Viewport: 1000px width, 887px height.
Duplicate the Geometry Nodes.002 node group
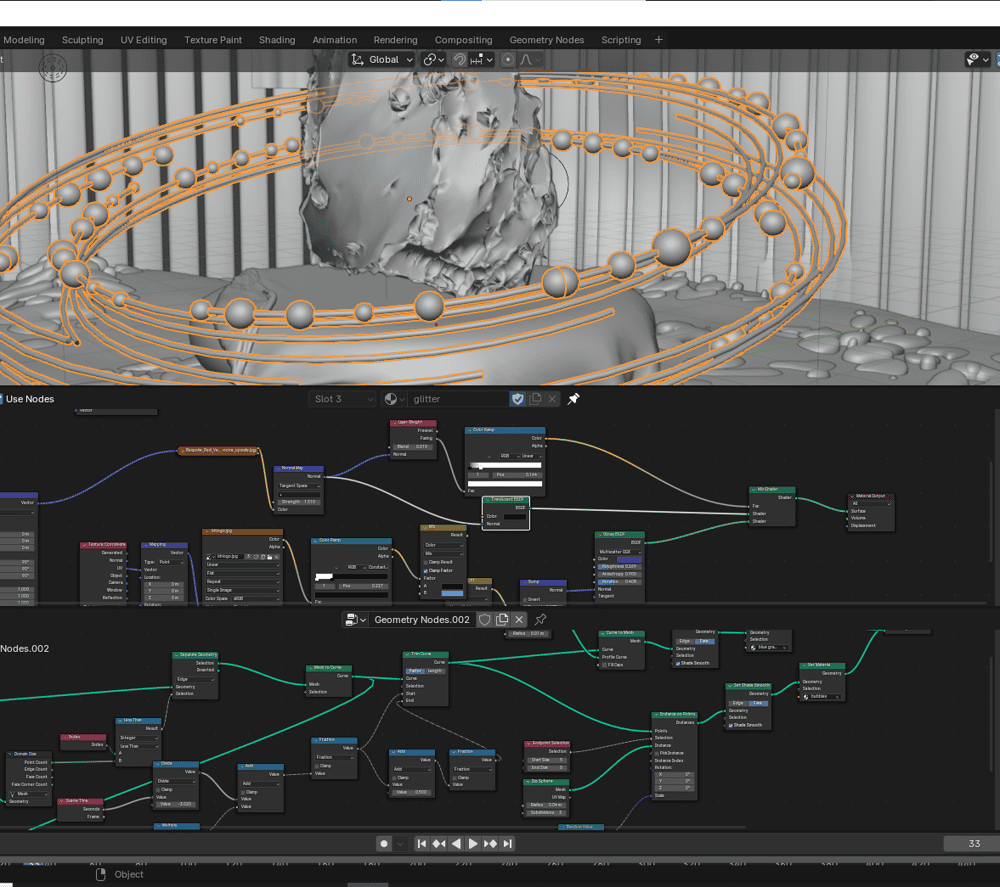[502, 620]
